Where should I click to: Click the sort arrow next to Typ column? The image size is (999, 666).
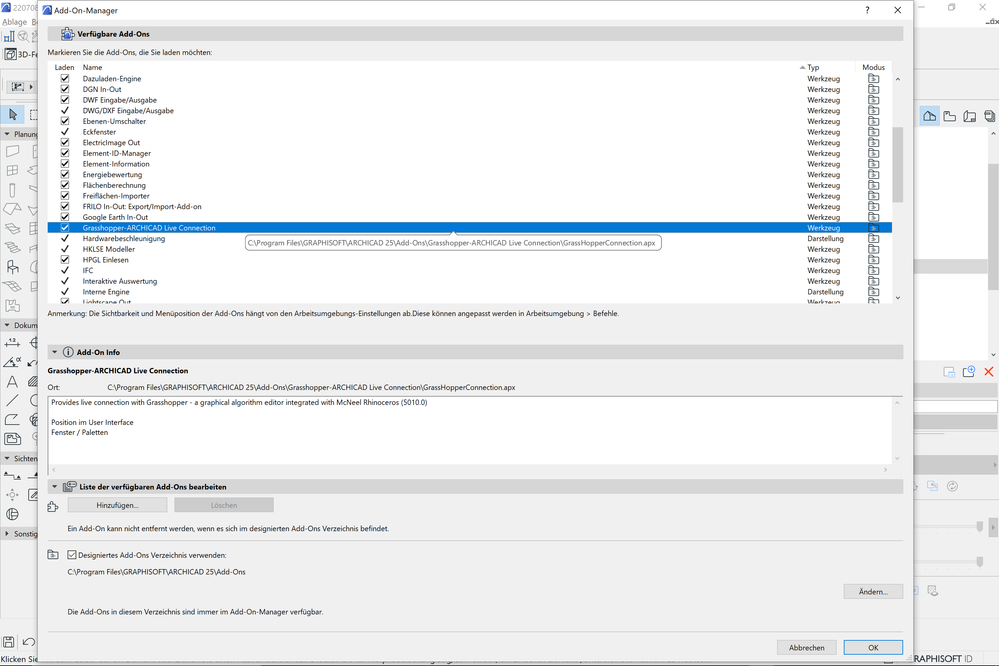pyautogui.click(x=802, y=67)
